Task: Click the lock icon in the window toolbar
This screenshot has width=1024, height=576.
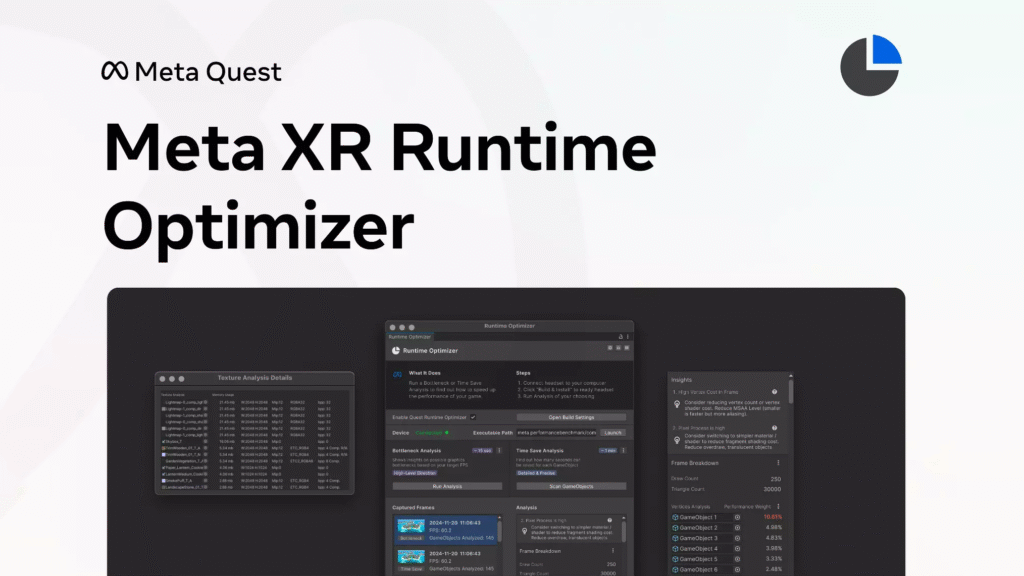Action: tap(620, 336)
